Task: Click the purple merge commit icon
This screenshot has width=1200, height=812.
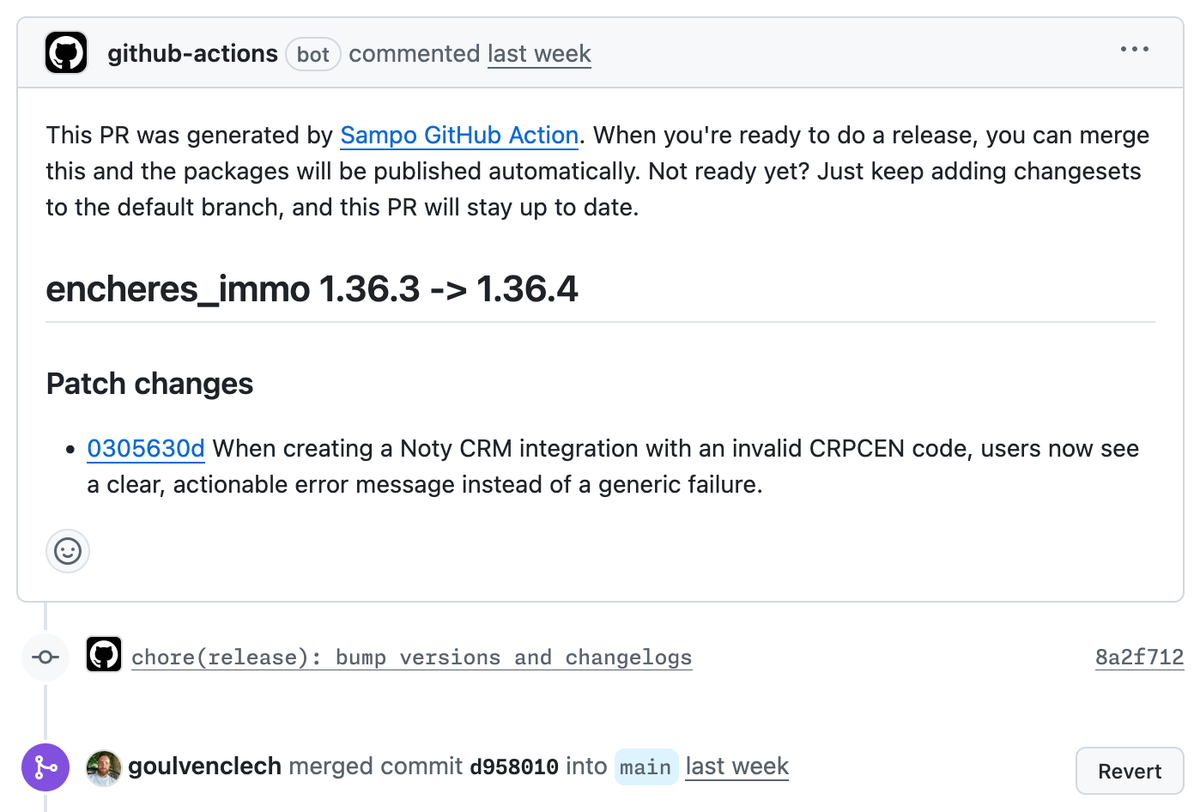Action: tap(45, 766)
